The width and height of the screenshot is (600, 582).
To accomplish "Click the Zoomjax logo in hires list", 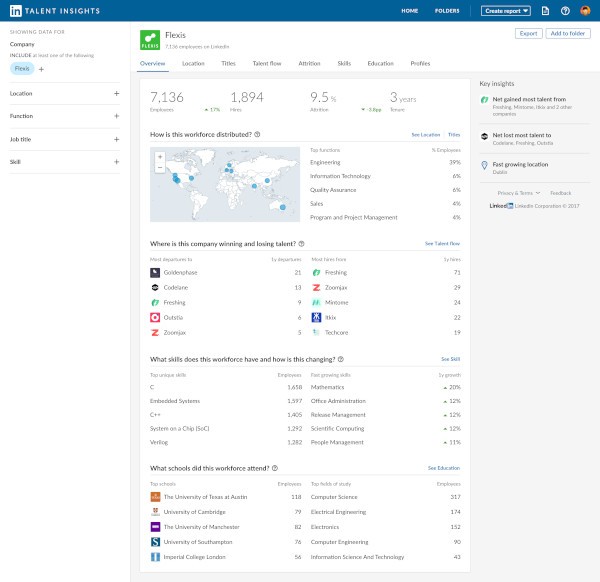I will (x=316, y=287).
